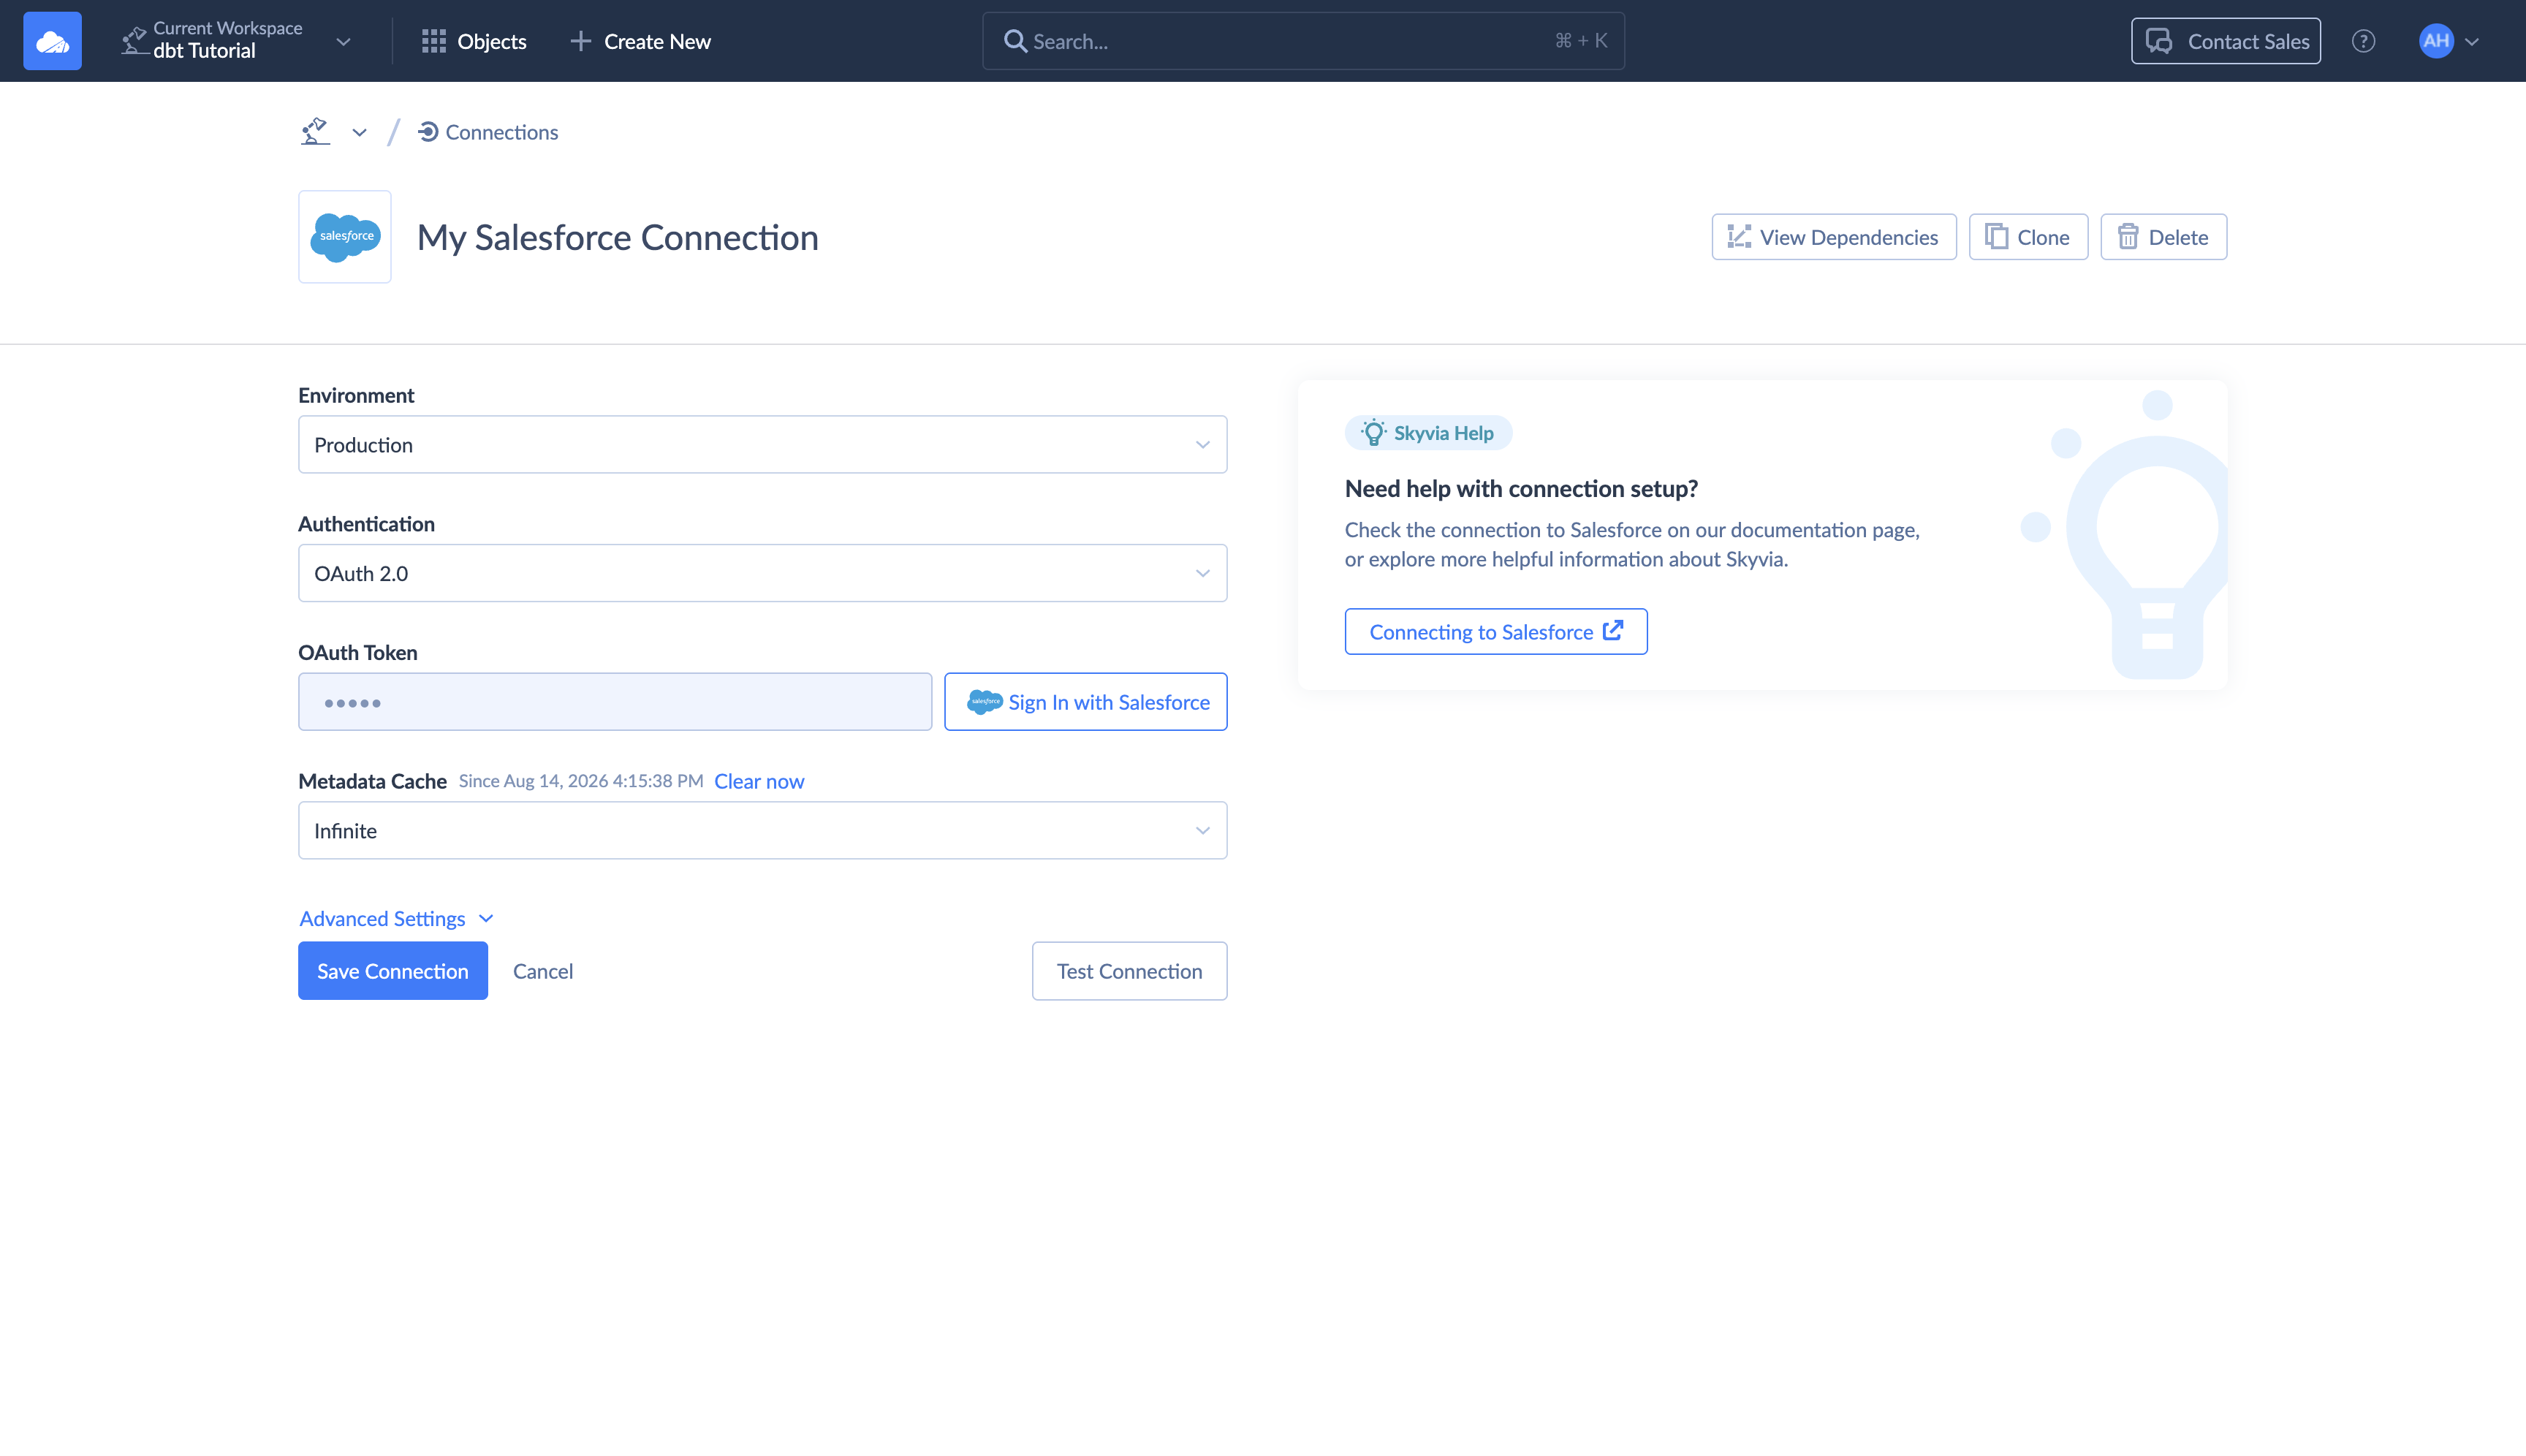The width and height of the screenshot is (2526, 1456).
Task: Open Connecting to Salesforce documentation link
Action: point(1496,632)
